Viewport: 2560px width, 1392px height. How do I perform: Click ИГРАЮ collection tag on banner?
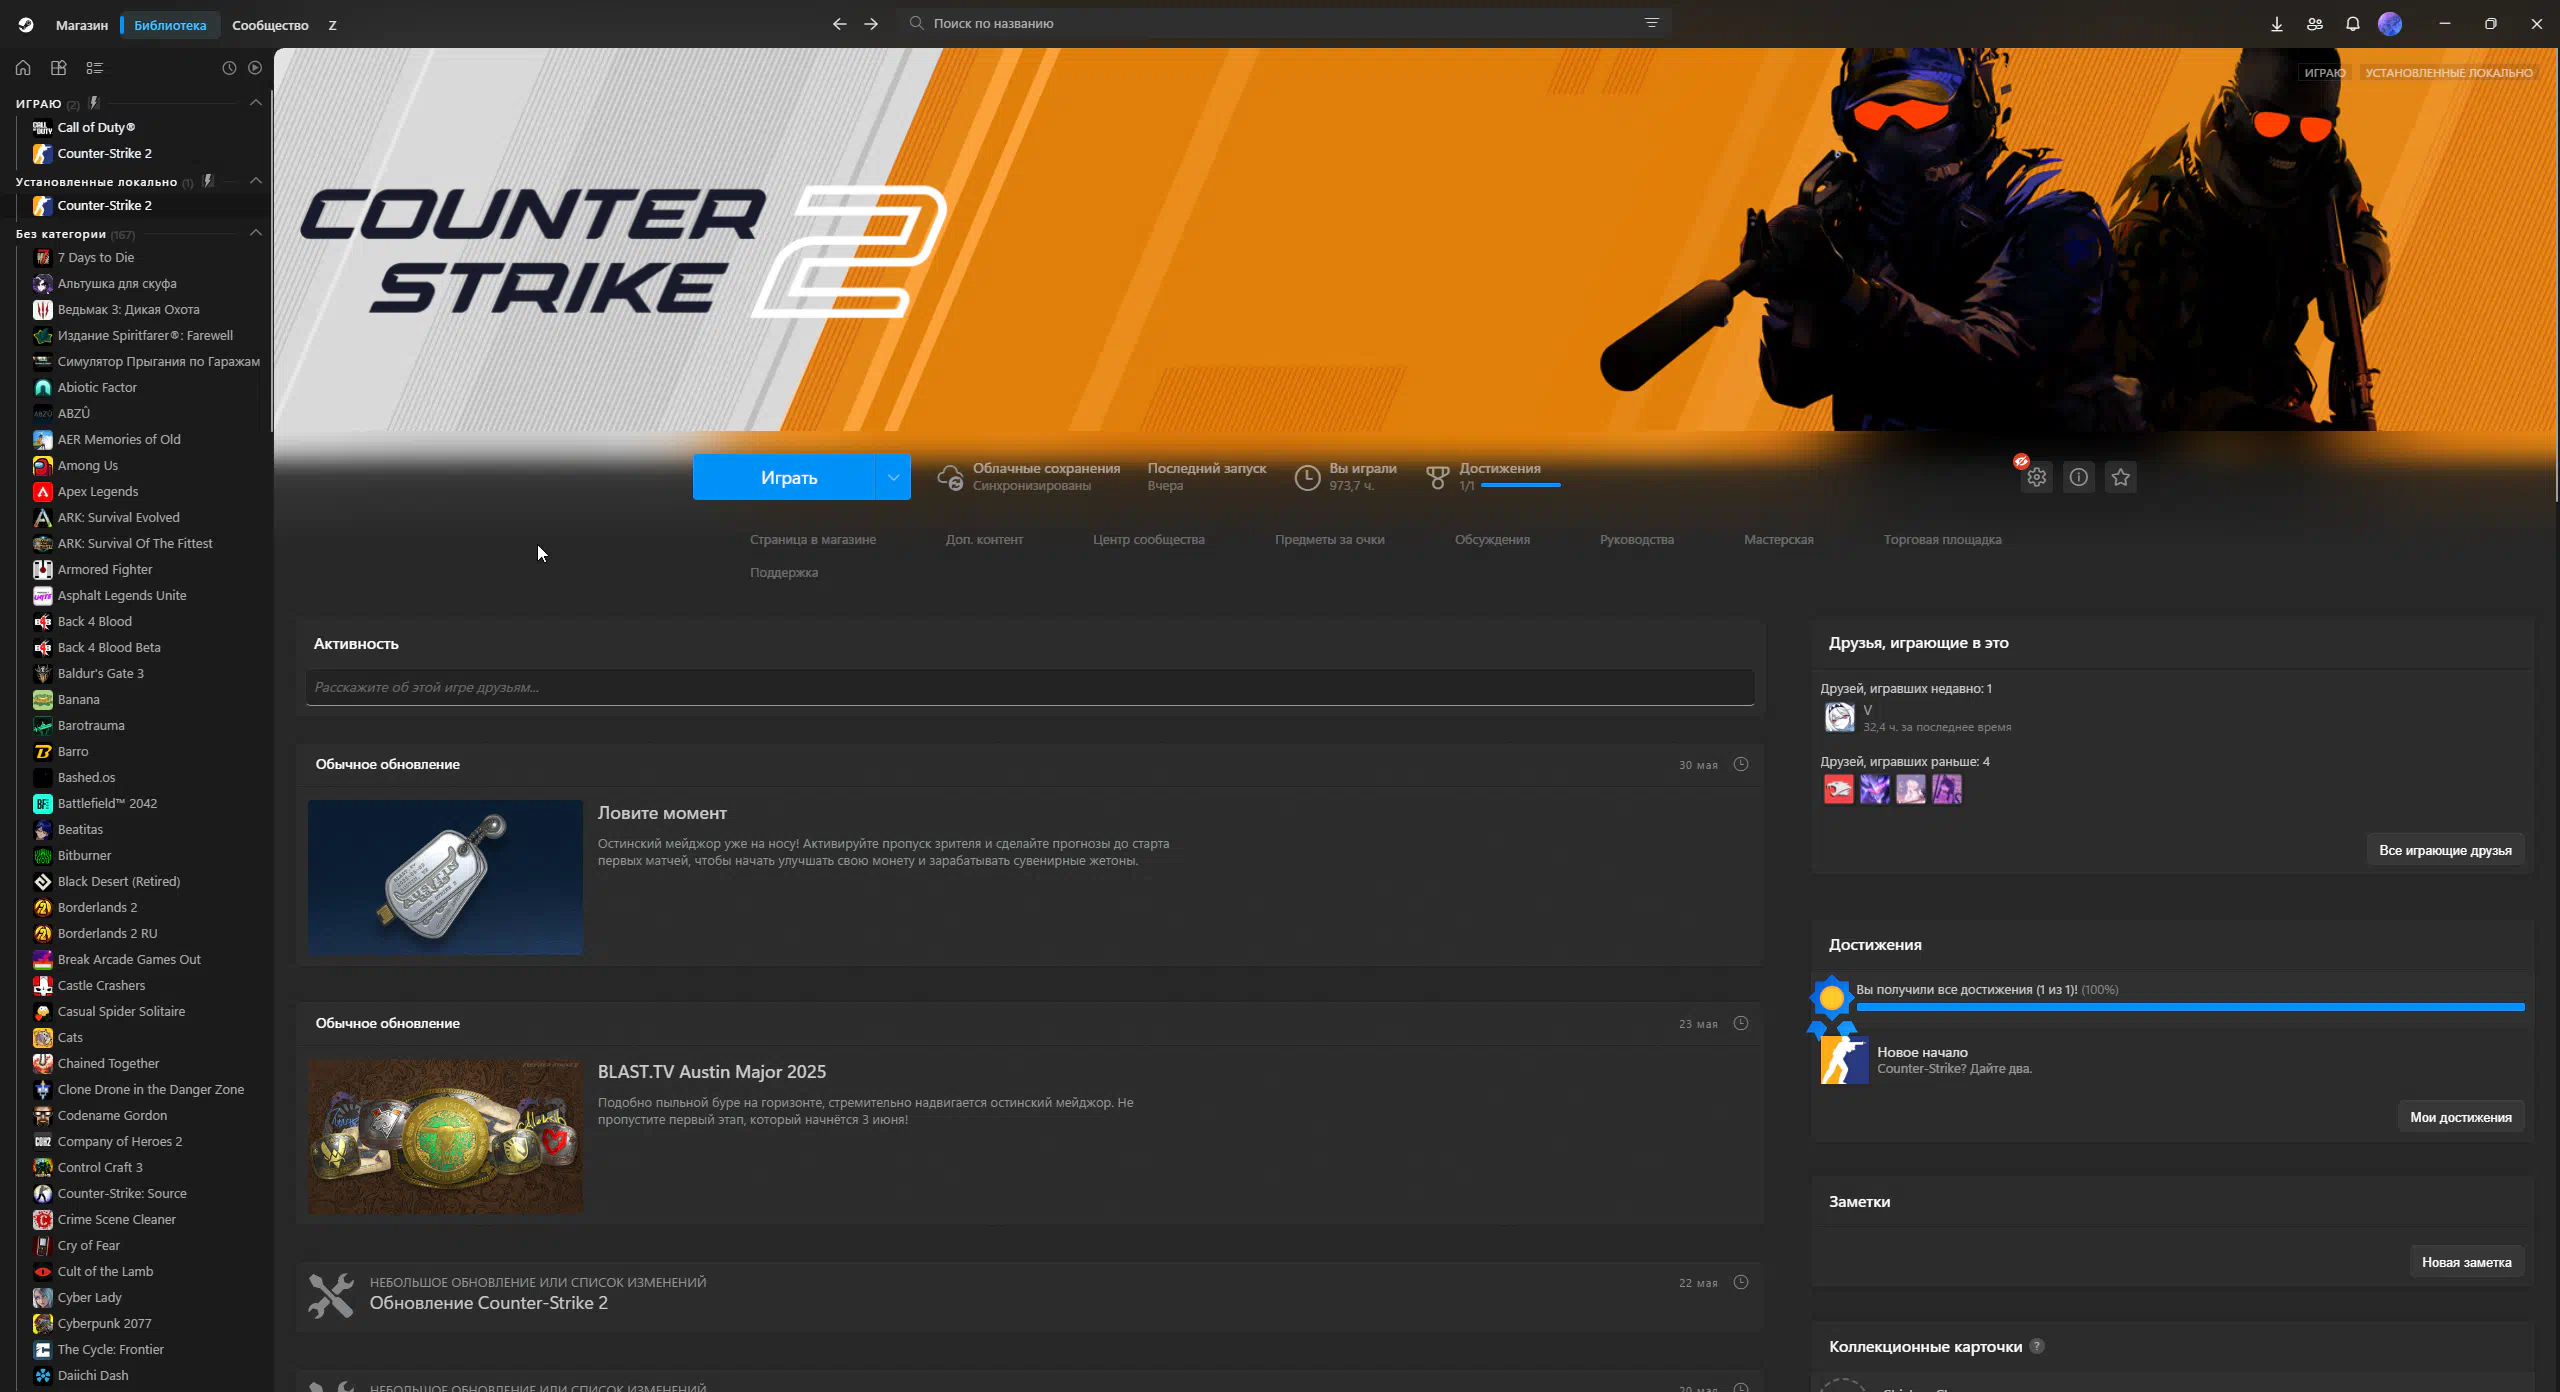2324,73
